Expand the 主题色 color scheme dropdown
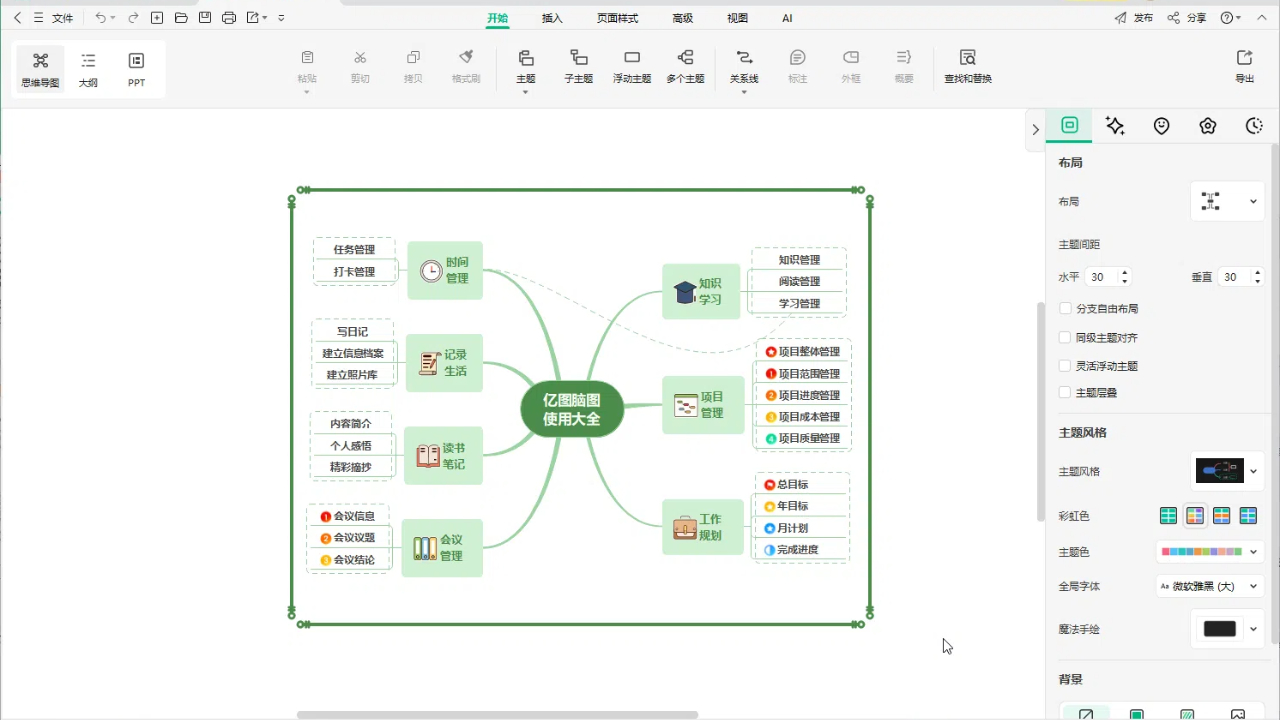This screenshot has width=1280, height=720. (1209, 551)
